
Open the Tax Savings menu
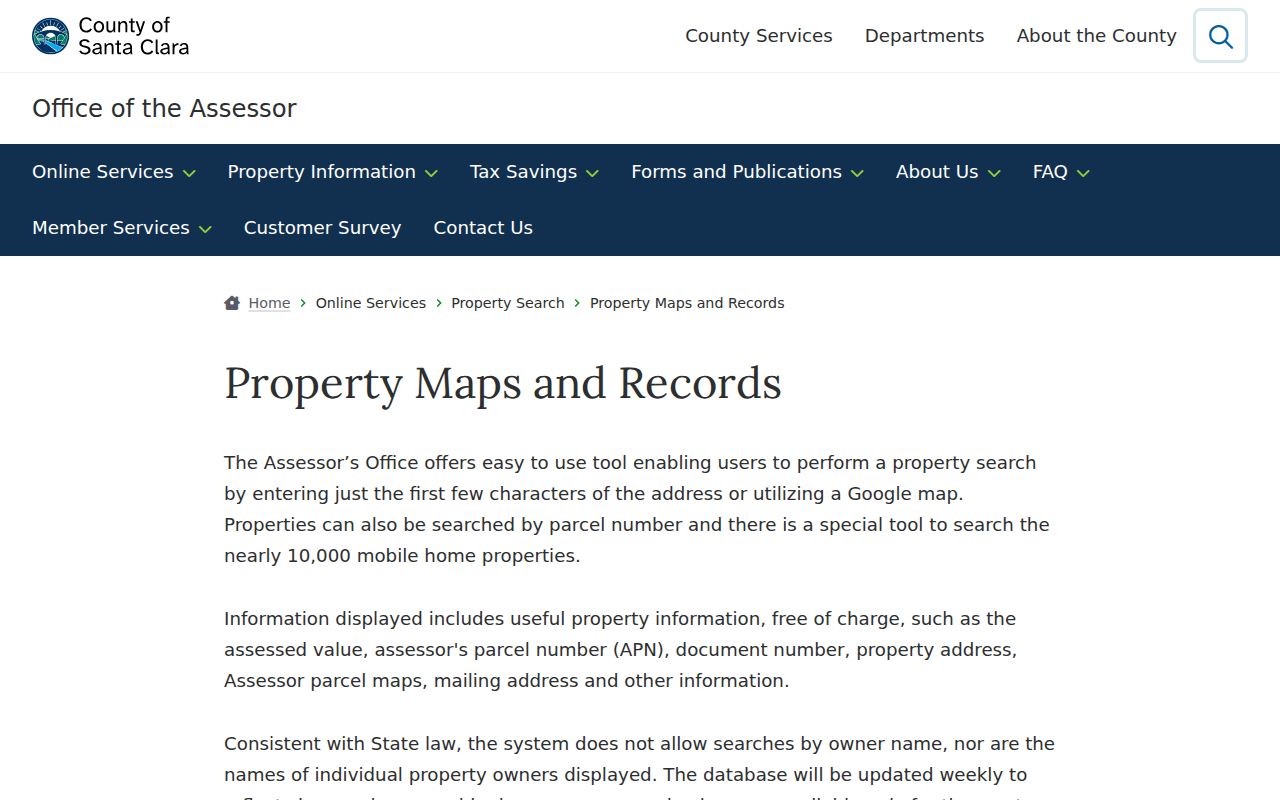click(x=523, y=172)
